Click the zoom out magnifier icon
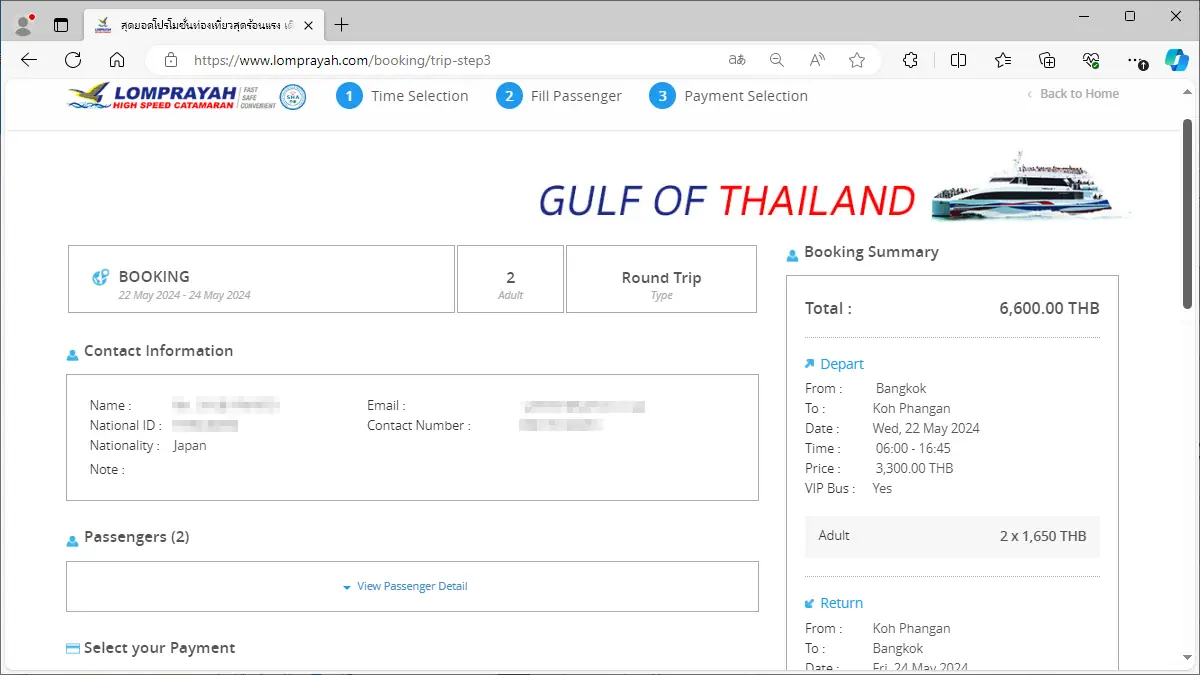This screenshot has width=1200, height=675. point(777,60)
